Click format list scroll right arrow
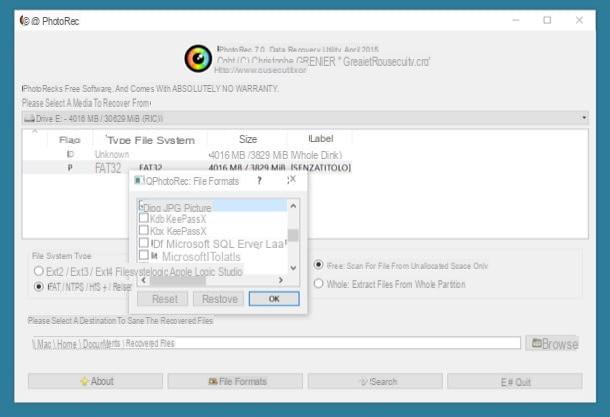Image resolution: width=610 pixels, height=417 pixels. pyautogui.click(x=280, y=280)
